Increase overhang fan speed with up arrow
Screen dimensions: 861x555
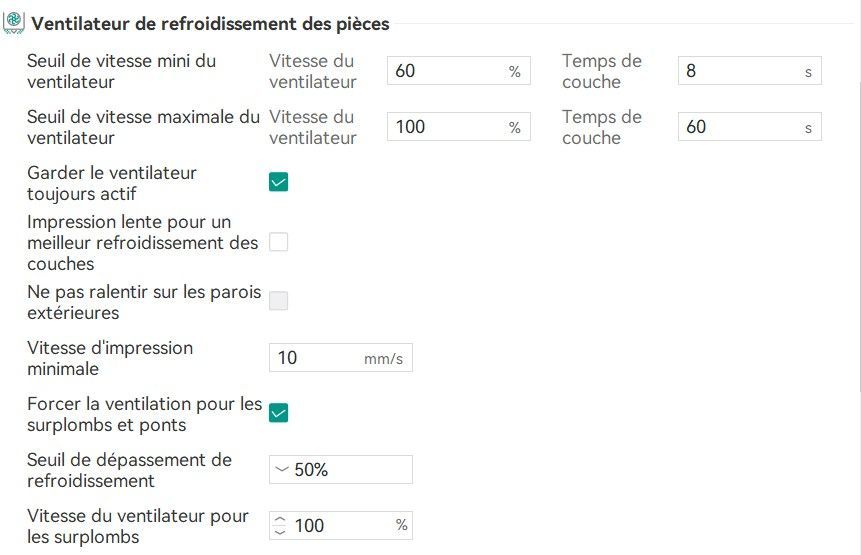pyautogui.click(x=280, y=519)
